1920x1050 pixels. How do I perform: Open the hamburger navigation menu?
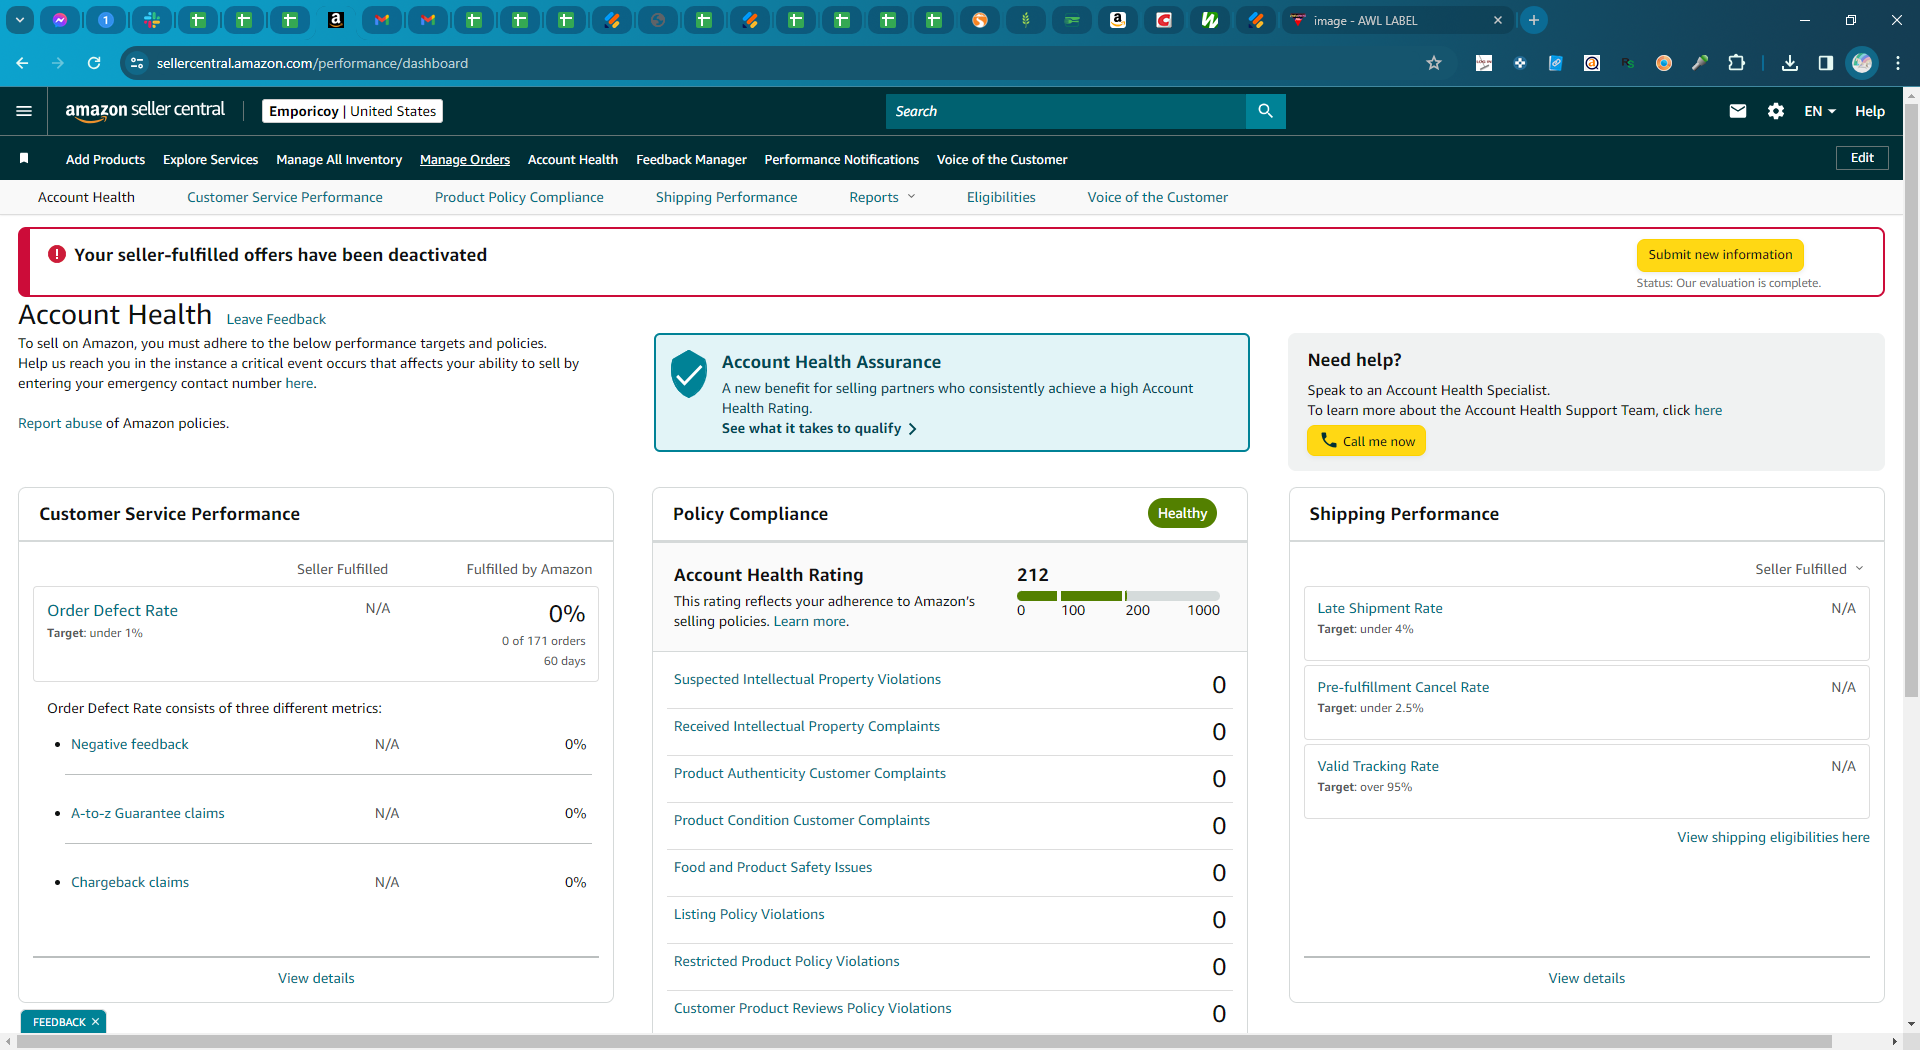point(24,111)
